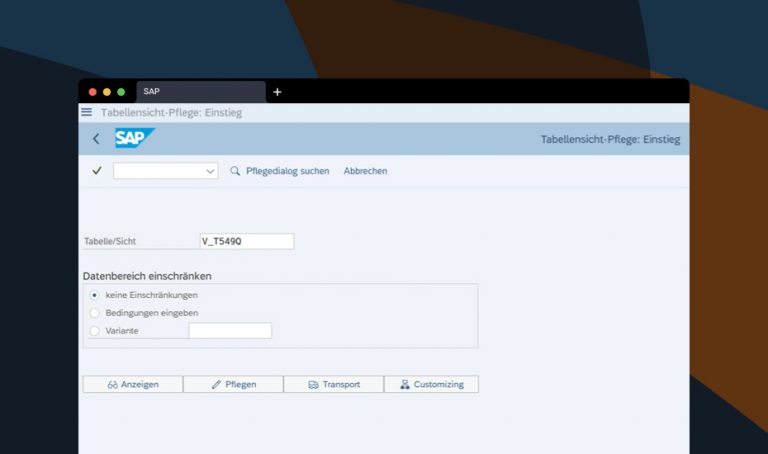Click the 'Datenbereich einschränken' heading

[147, 276]
